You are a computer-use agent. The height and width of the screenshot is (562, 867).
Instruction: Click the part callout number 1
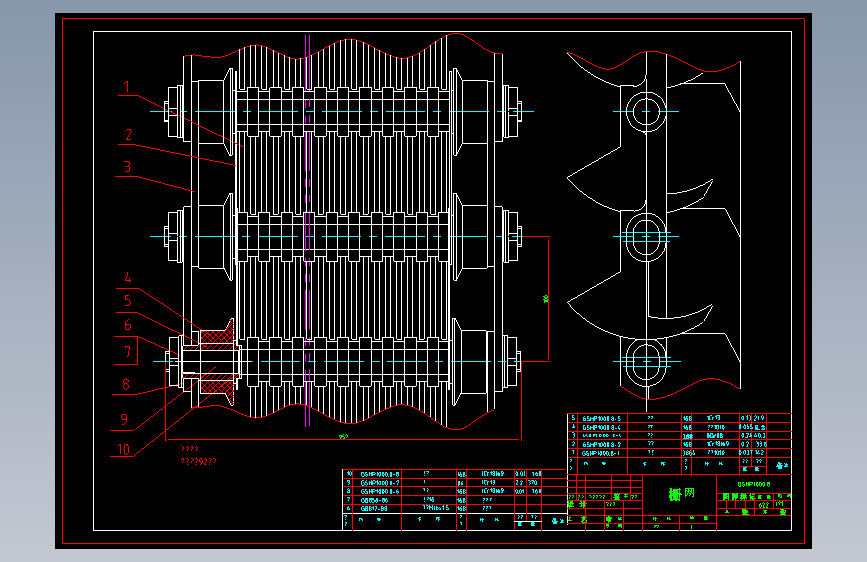127,87
